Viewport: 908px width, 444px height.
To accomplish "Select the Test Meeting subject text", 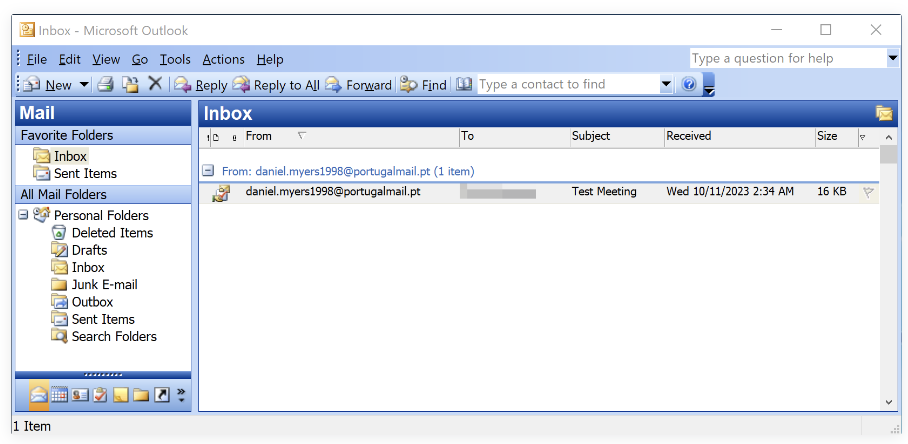I will [x=604, y=192].
